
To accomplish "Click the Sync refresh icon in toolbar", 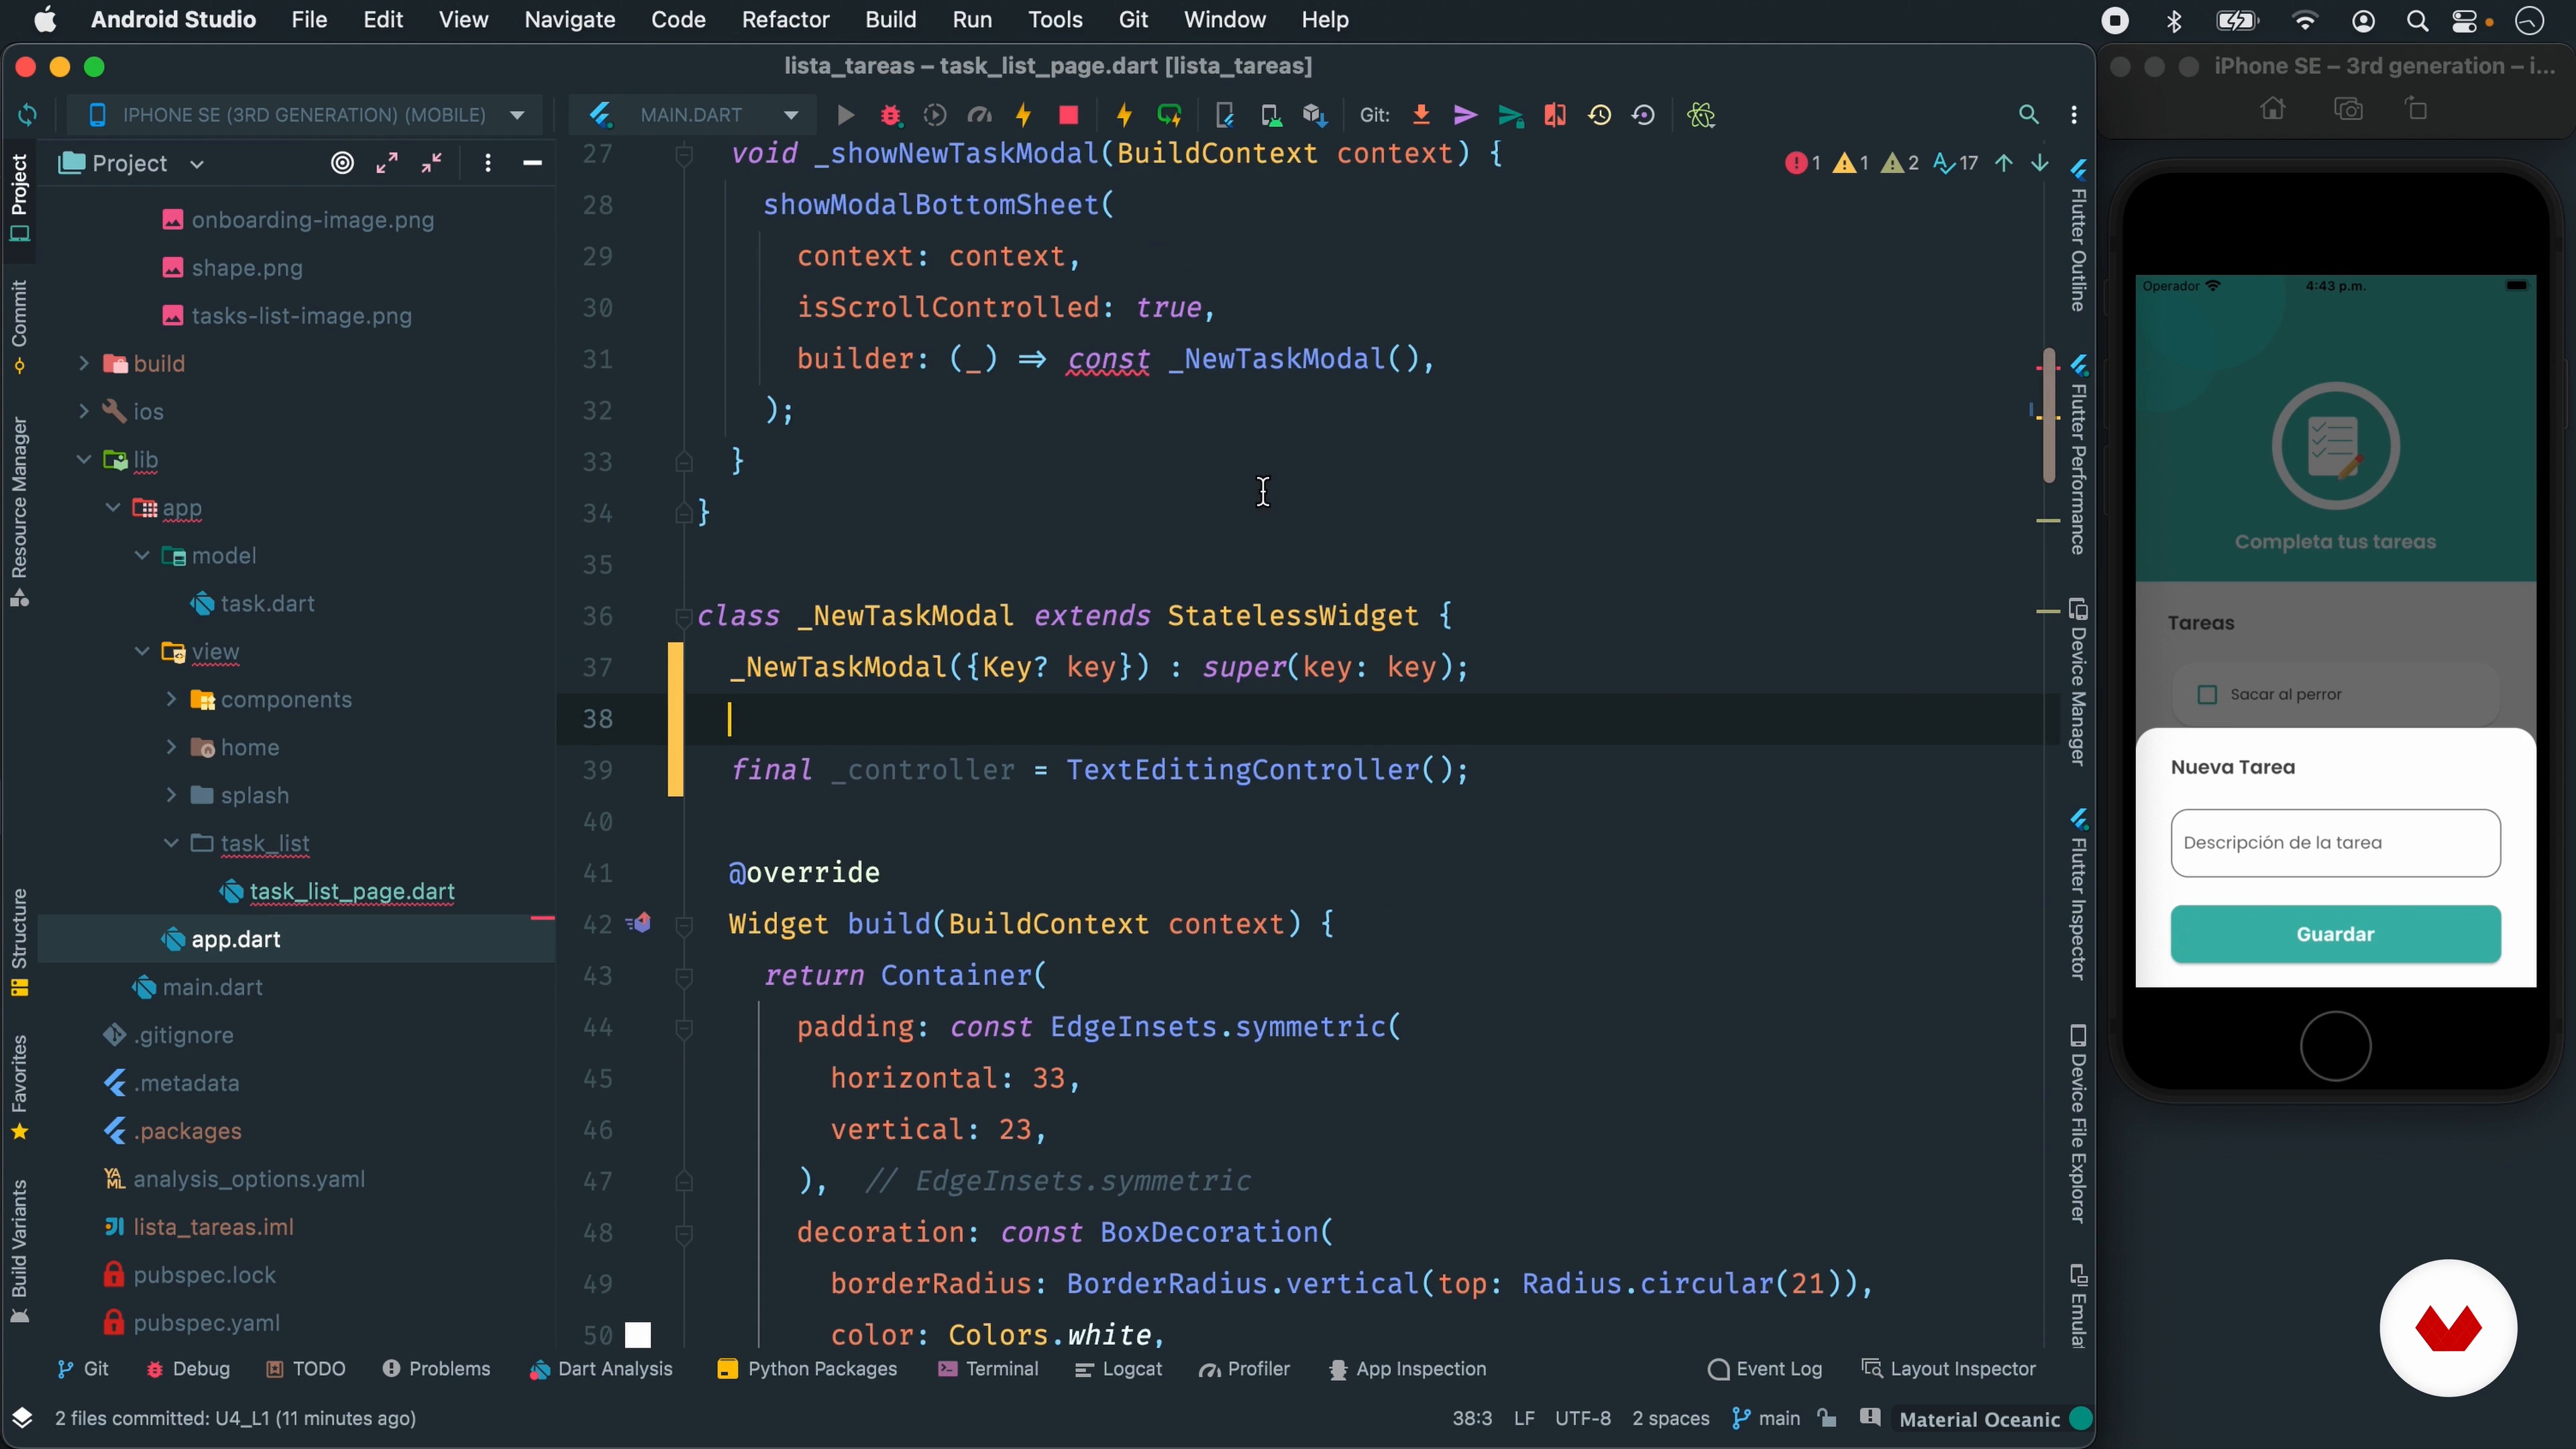I will coord(28,115).
